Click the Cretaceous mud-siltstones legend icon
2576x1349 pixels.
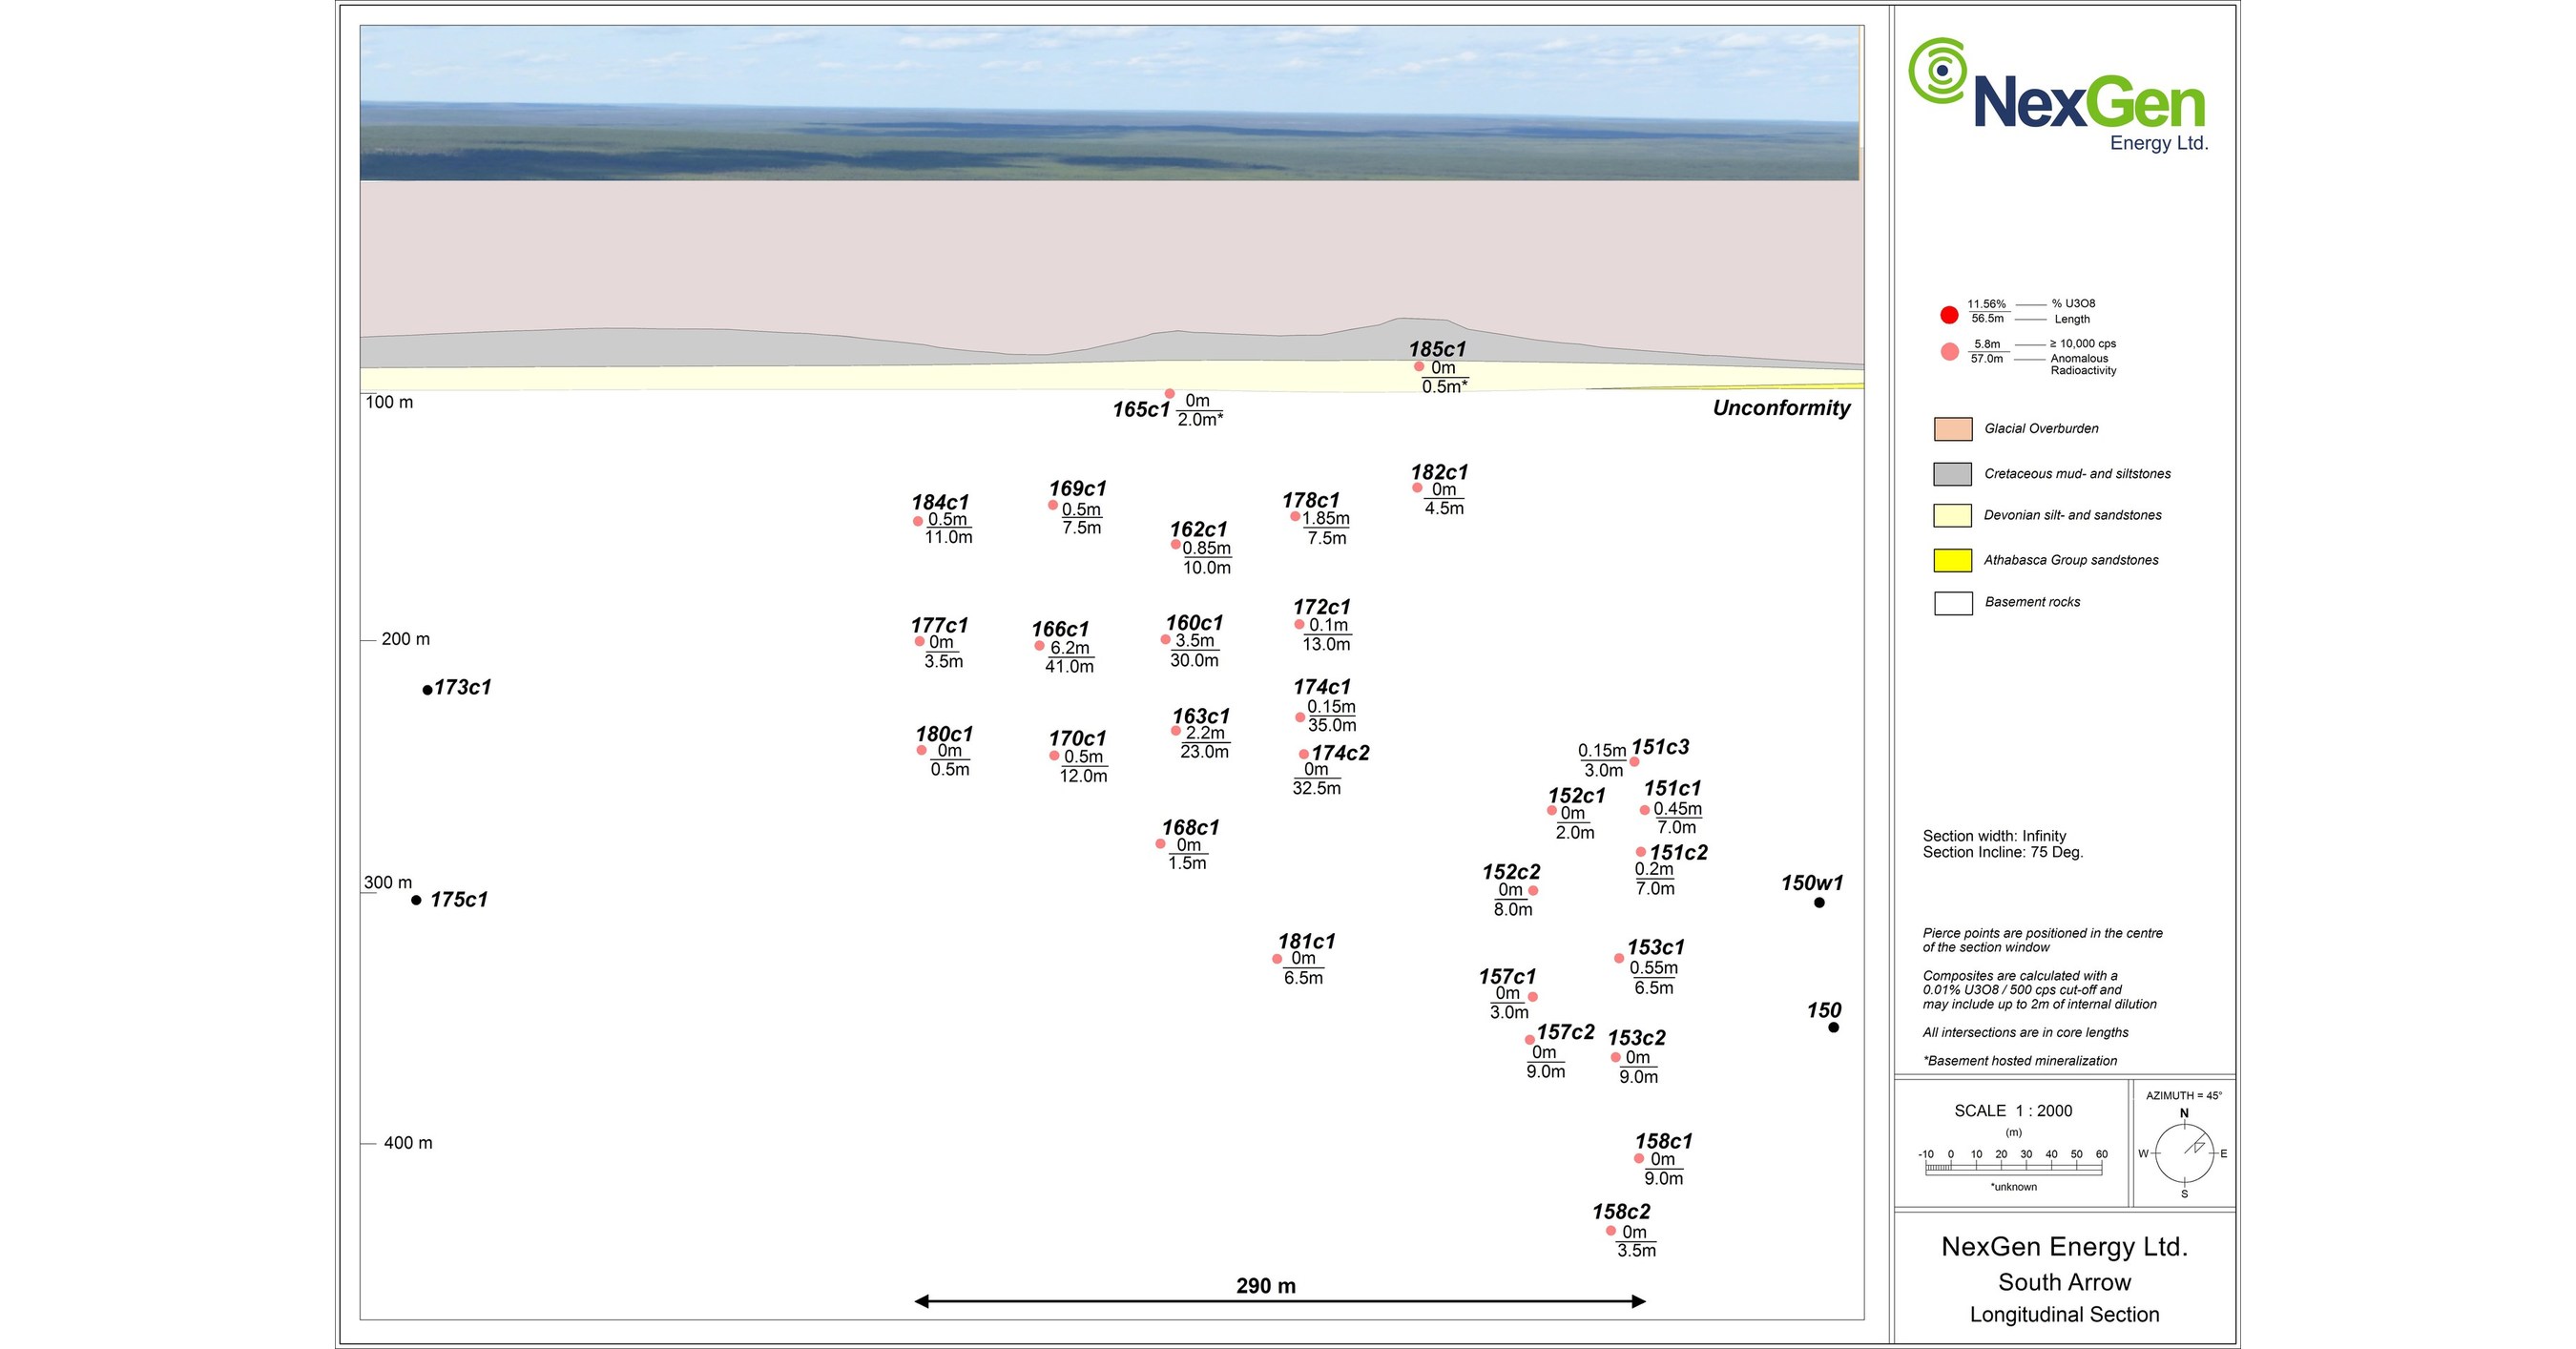[1956, 472]
